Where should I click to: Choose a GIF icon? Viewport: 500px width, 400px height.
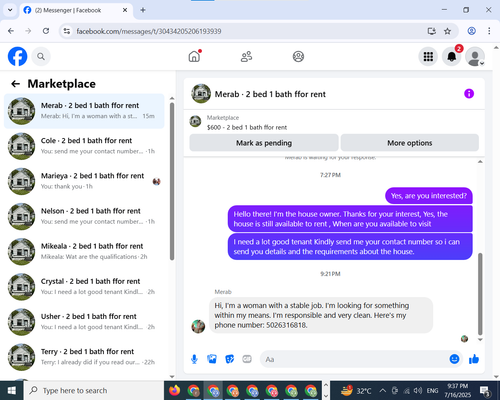247,359
